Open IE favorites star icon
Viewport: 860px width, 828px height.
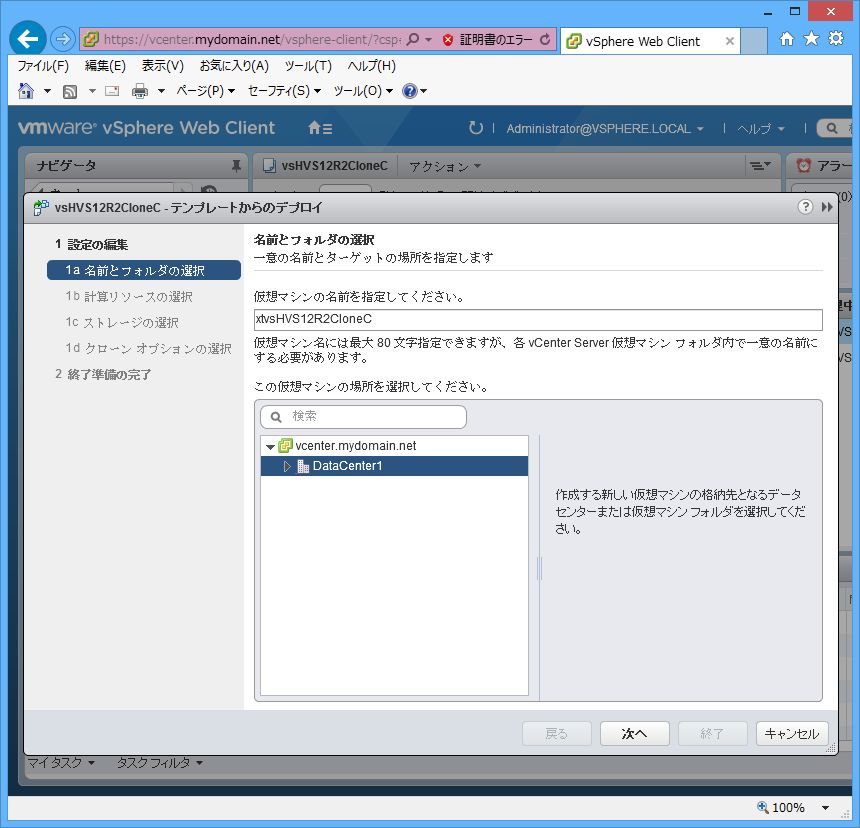pyautogui.click(x=811, y=38)
